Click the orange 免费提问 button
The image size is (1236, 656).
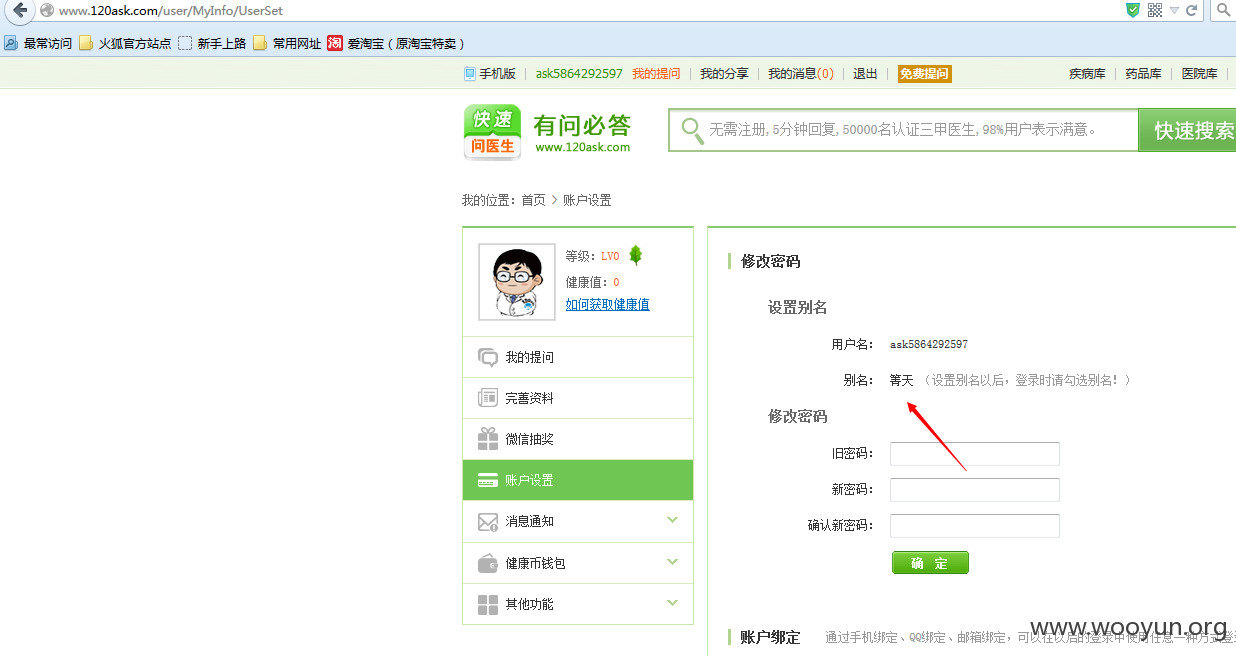(924, 74)
